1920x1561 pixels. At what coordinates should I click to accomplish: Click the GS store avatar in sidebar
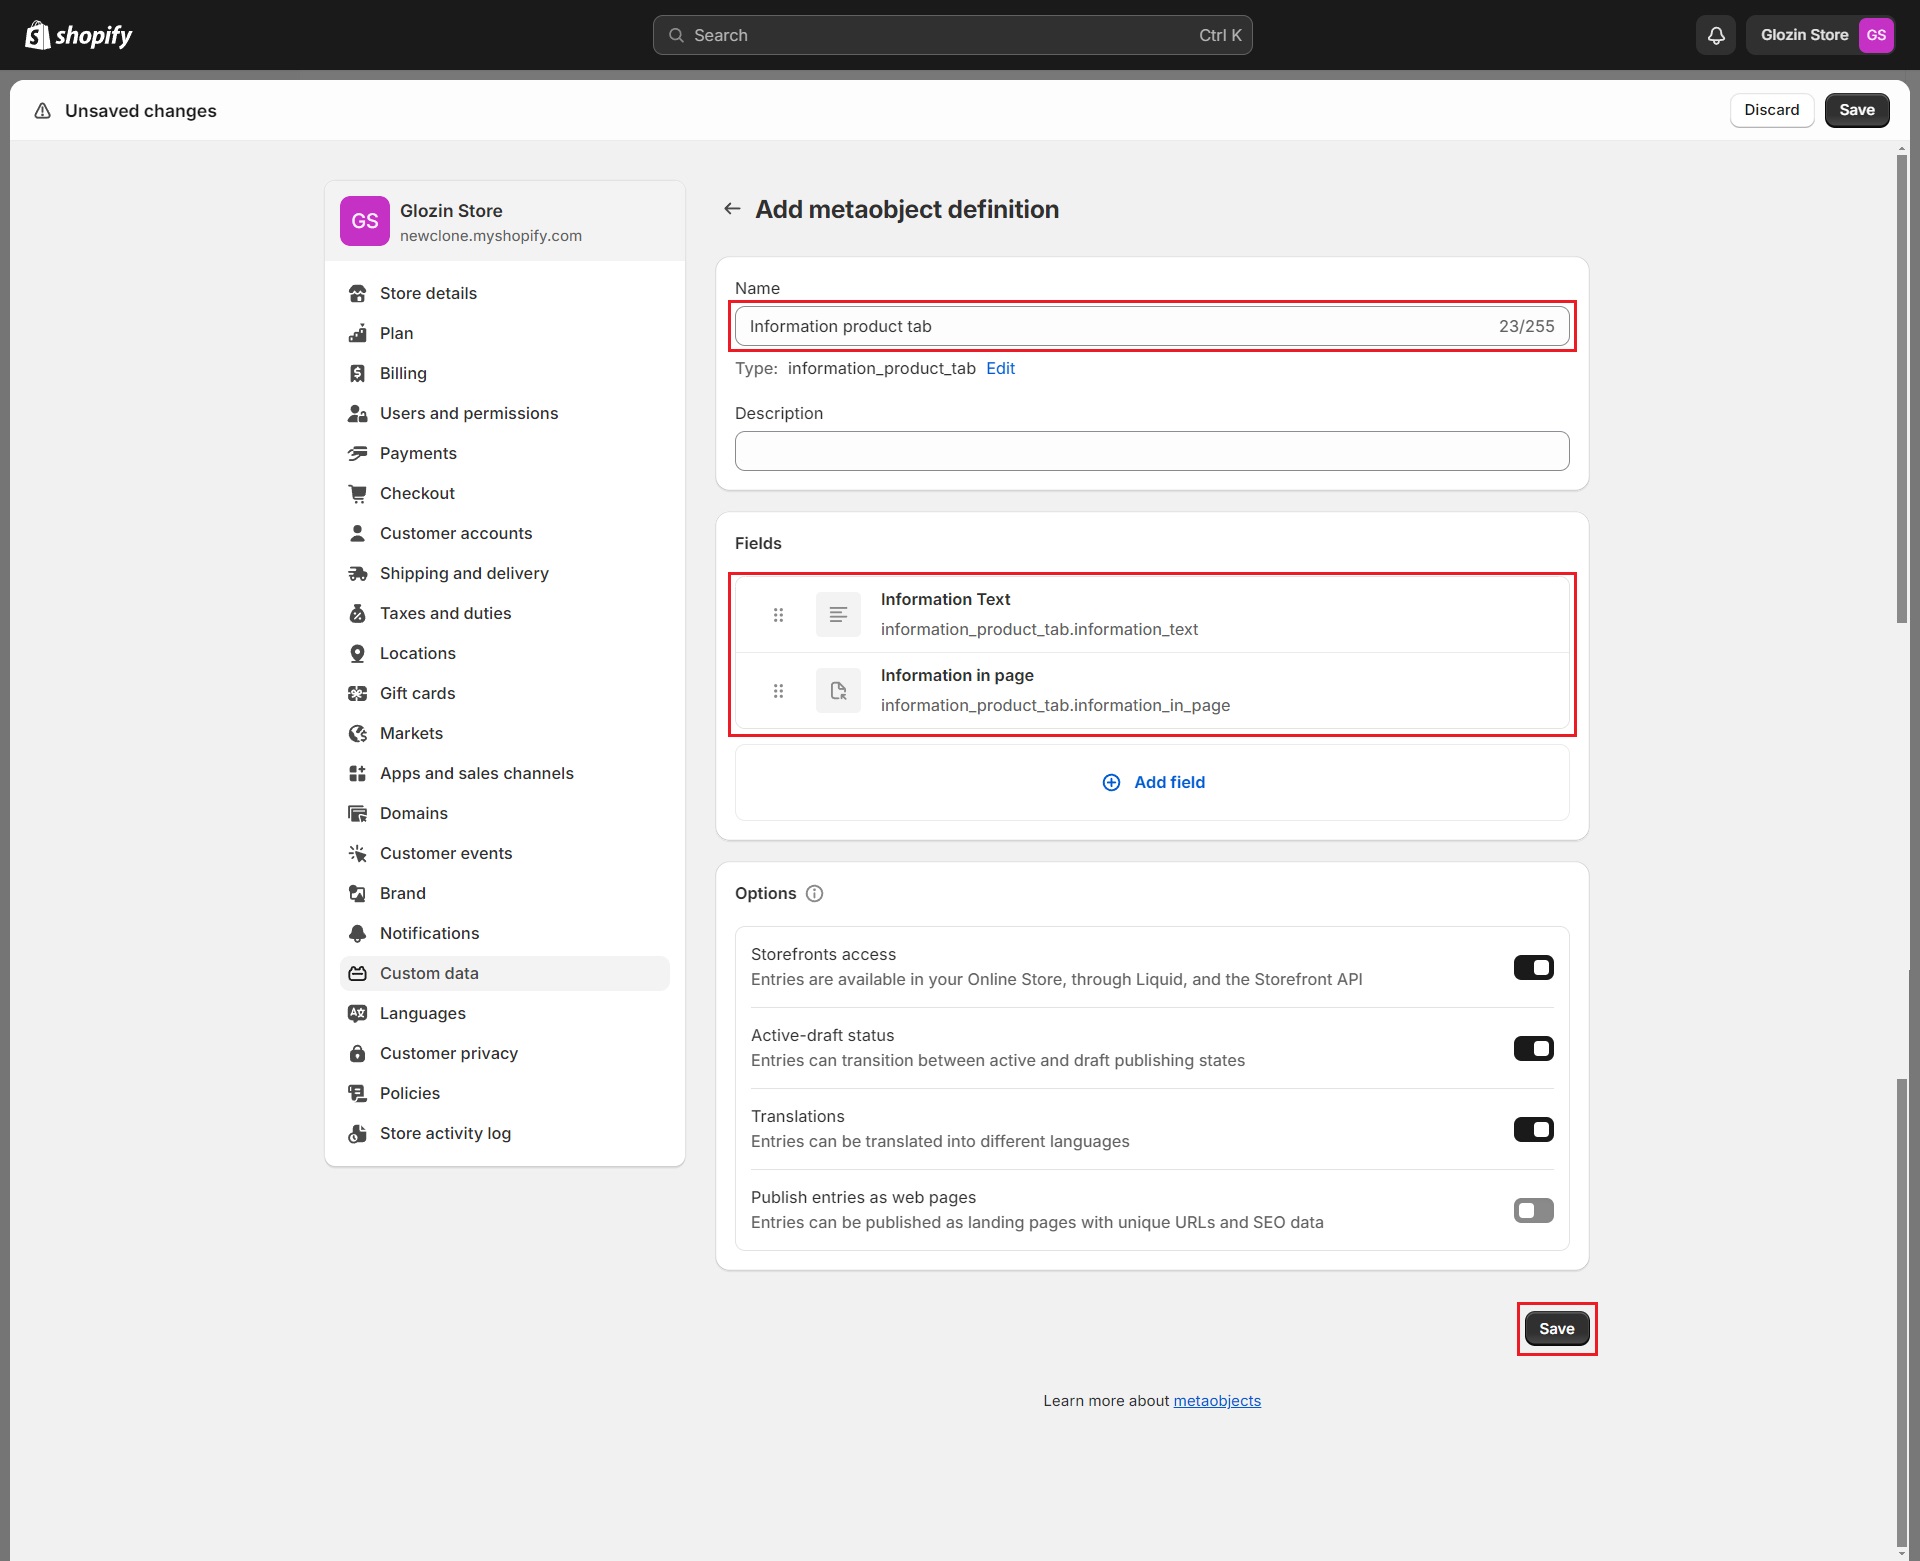(x=365, y=221)
